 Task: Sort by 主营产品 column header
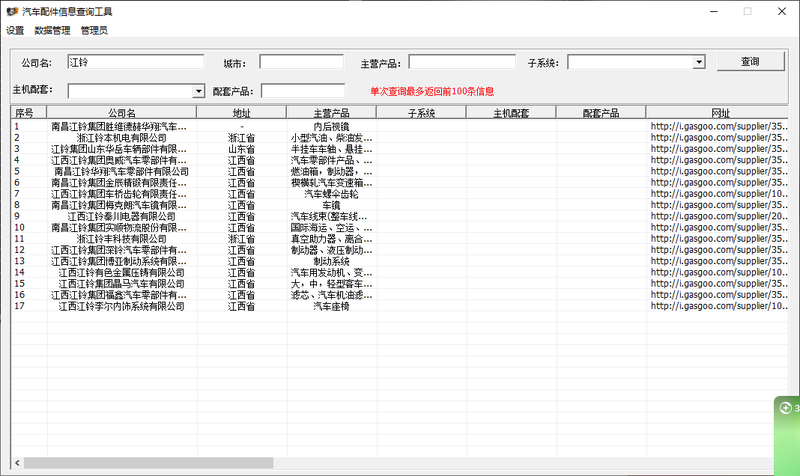coord(331,113)
